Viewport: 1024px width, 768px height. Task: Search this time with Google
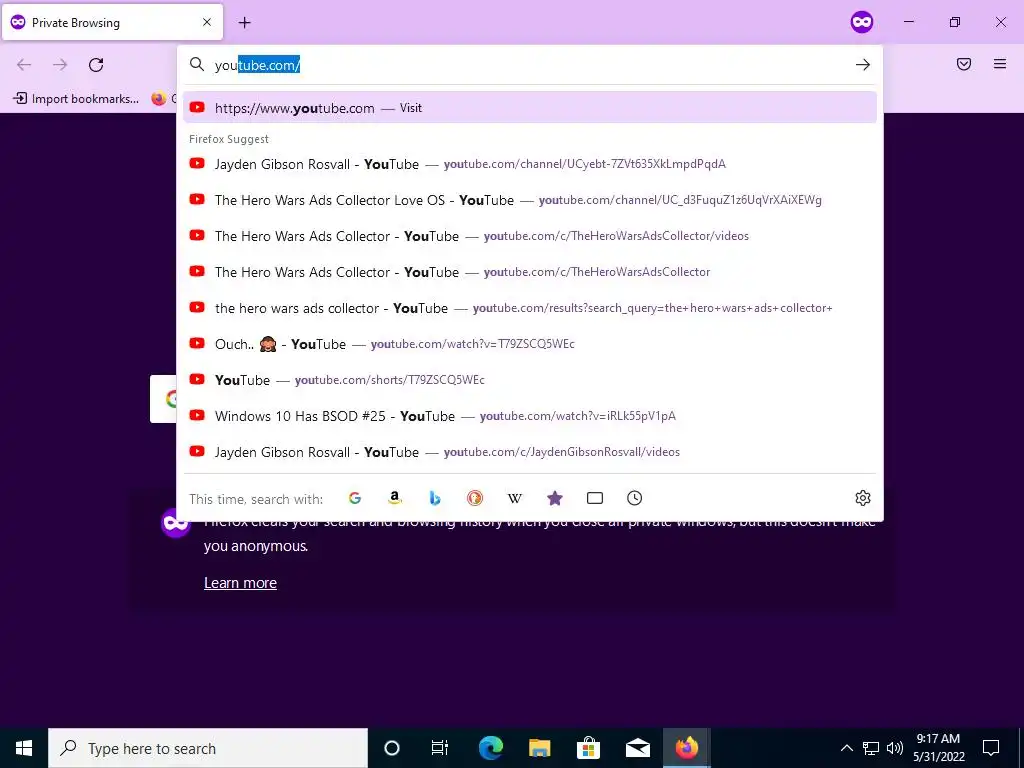pyautogui.click(x=355, y=498)
